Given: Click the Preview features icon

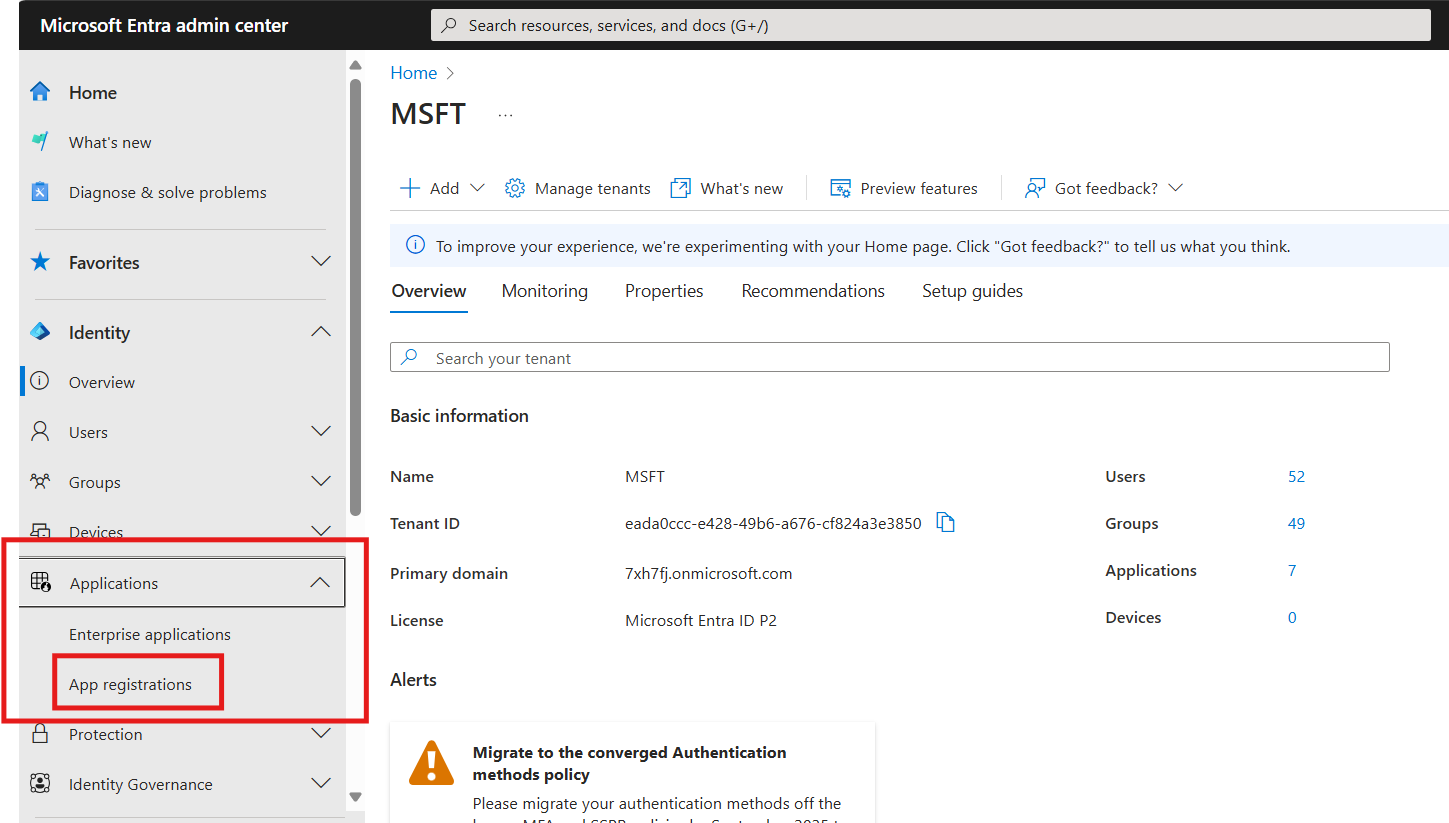Looking at the screenshot, I should click(840, 188).
